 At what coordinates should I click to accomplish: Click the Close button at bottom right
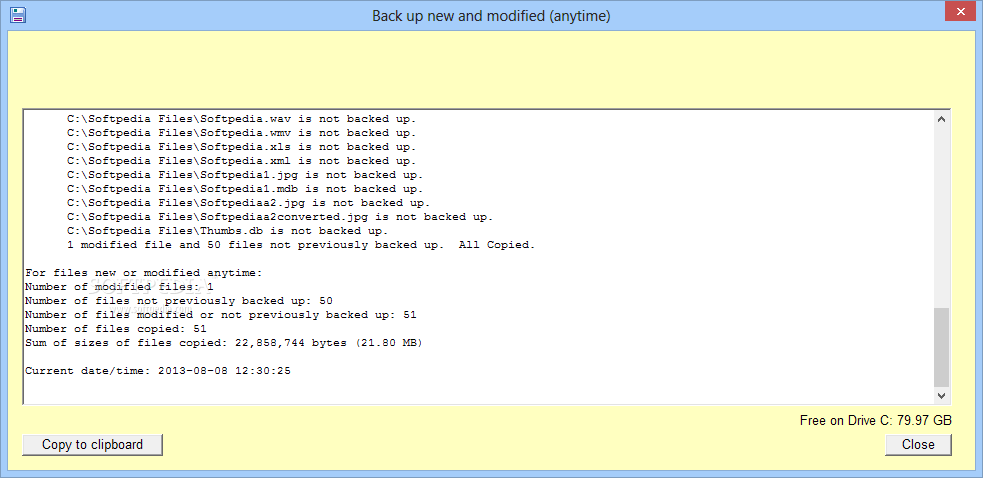pyautogui.click(x=918, y=445)
